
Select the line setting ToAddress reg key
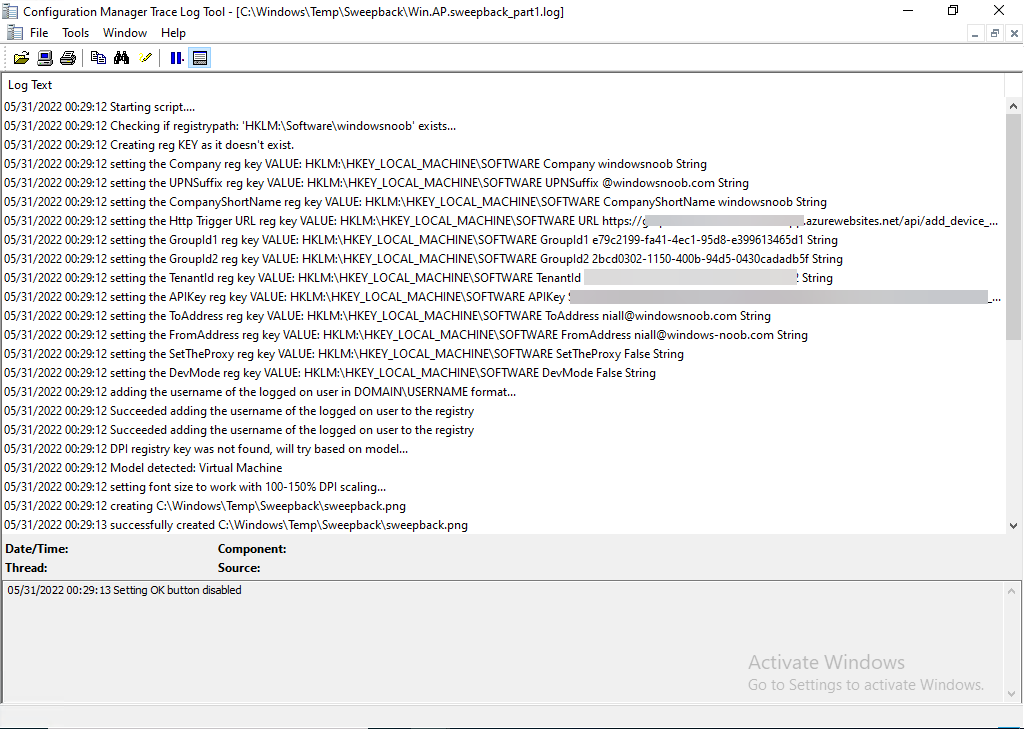pos(503,316)
